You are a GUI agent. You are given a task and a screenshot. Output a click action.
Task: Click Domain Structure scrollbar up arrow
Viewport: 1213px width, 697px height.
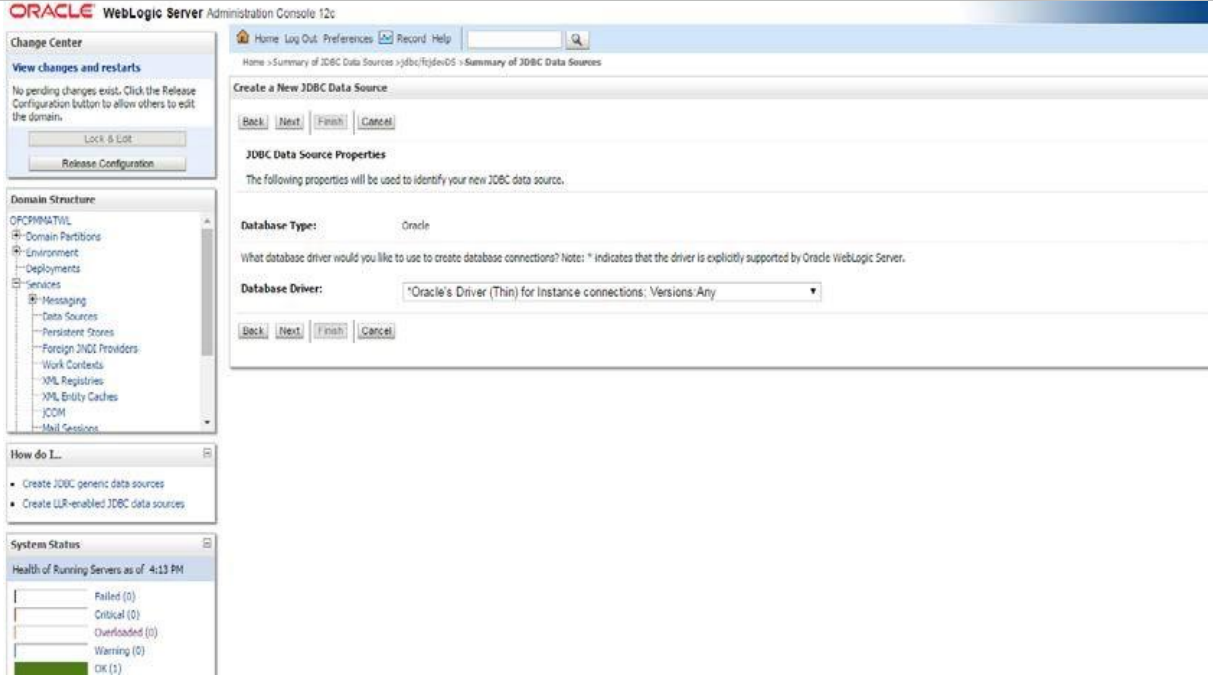pos(207,220)
